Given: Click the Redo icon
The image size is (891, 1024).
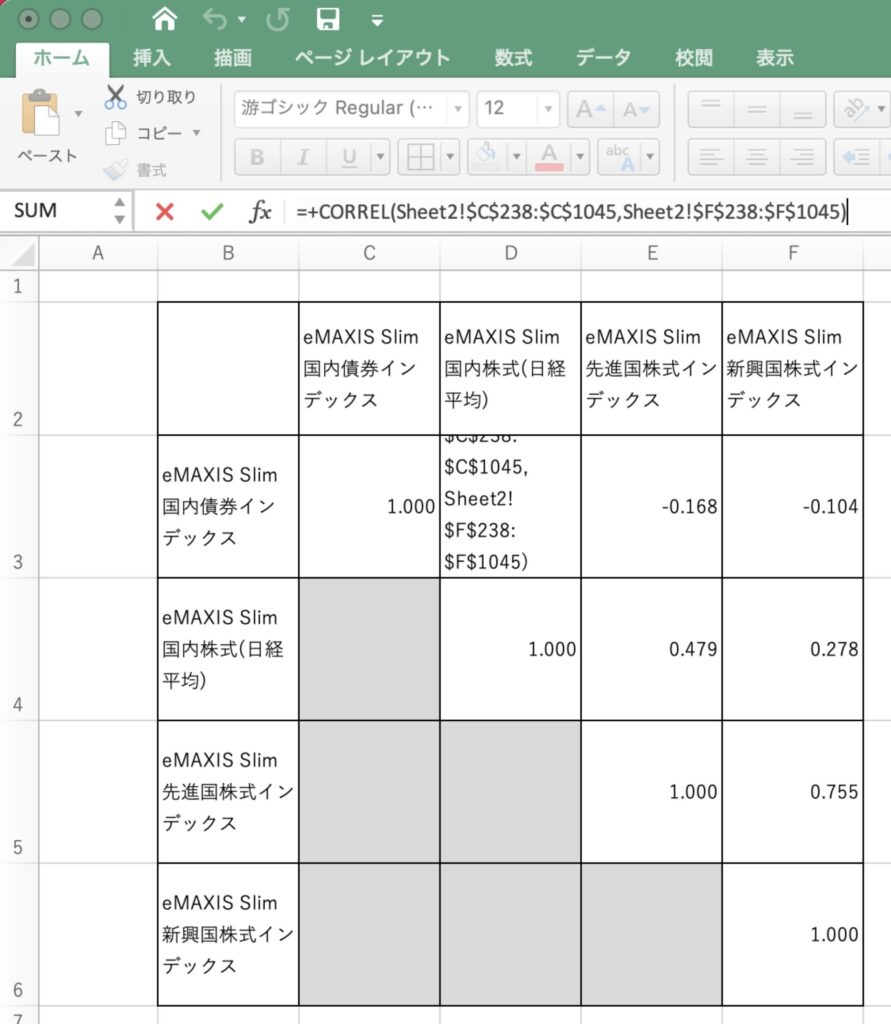Looking at the screenshot, I should (x=278, y=20).
